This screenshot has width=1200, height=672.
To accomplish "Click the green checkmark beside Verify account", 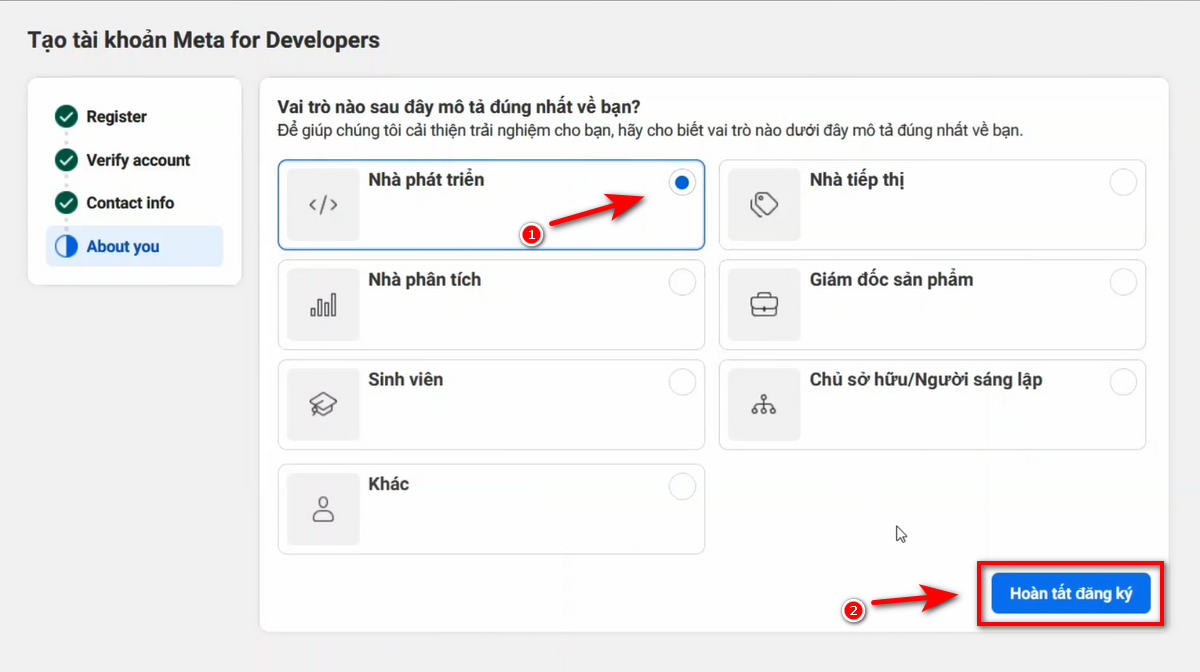I will pos(66,160).
